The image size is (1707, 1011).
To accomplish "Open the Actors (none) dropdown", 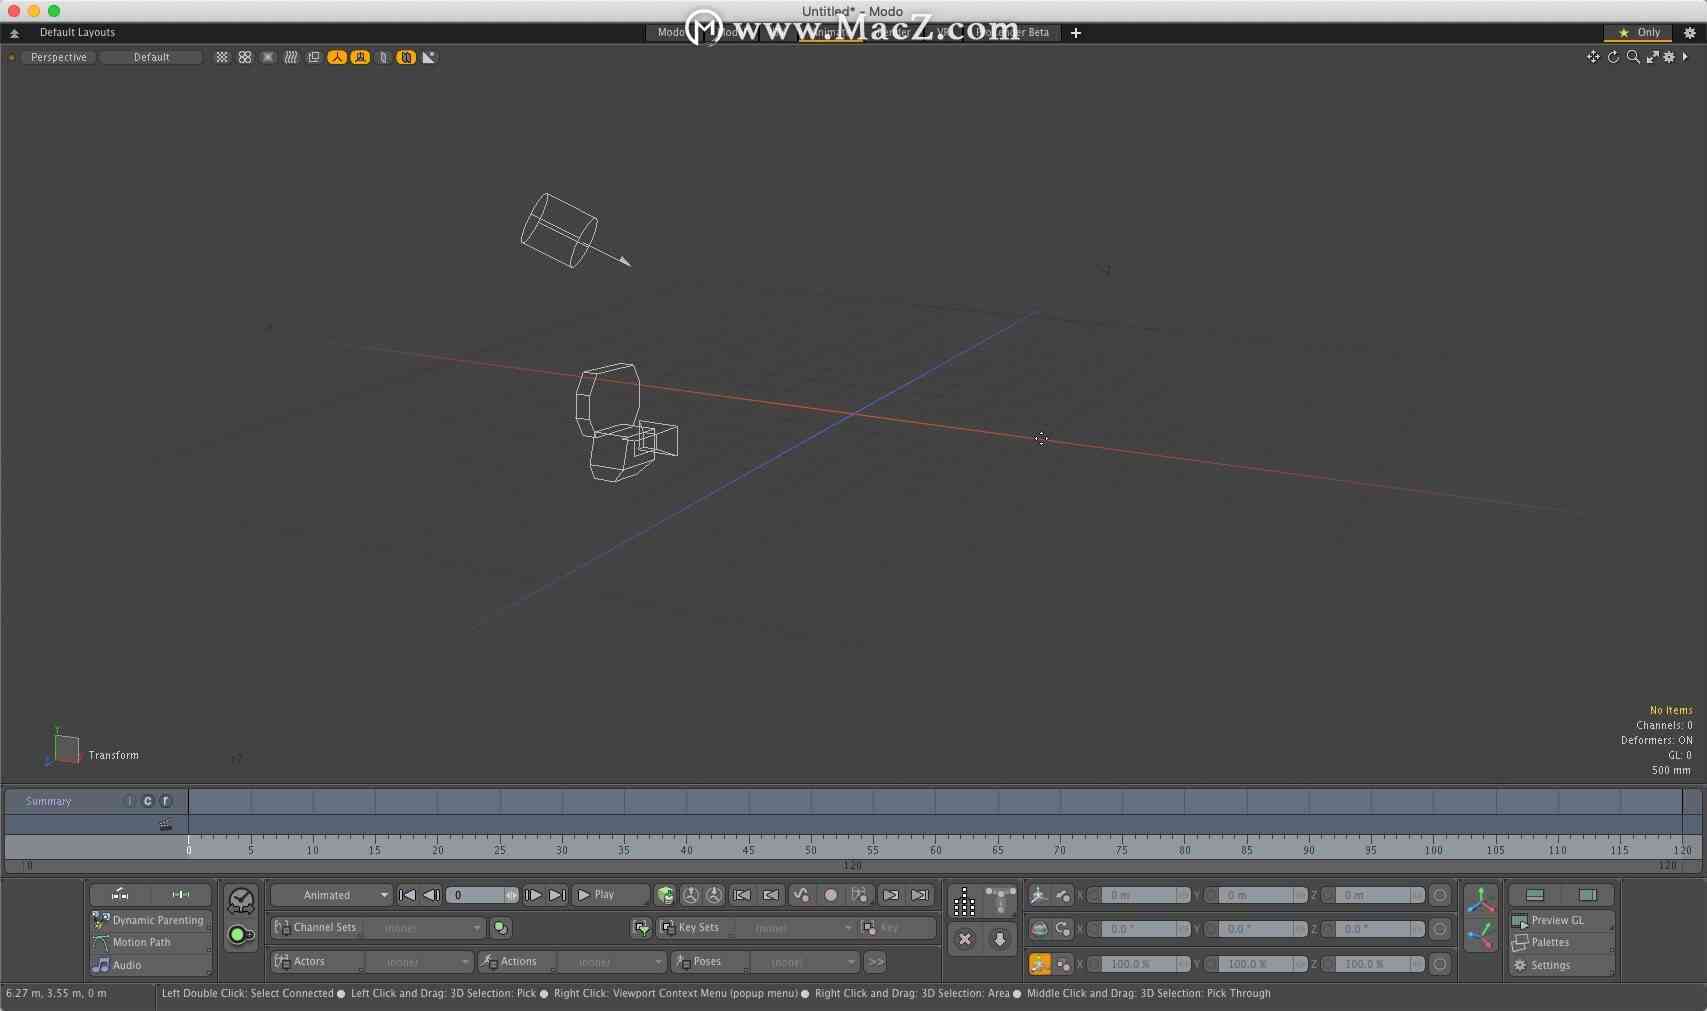I will pos(419,962).
